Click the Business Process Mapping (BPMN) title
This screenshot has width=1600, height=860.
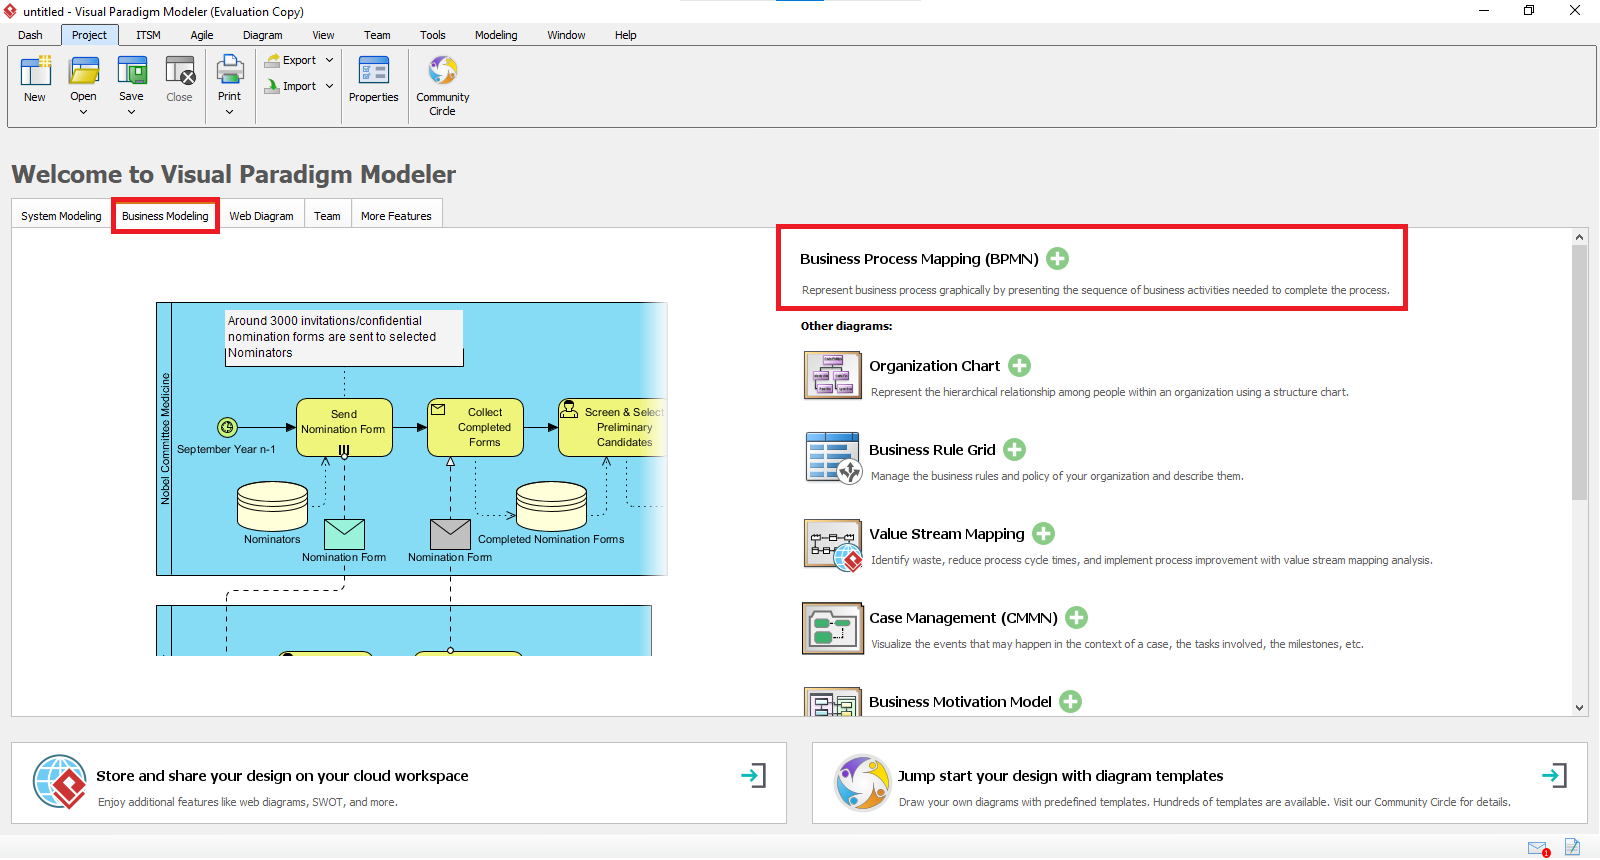[919, 259]
